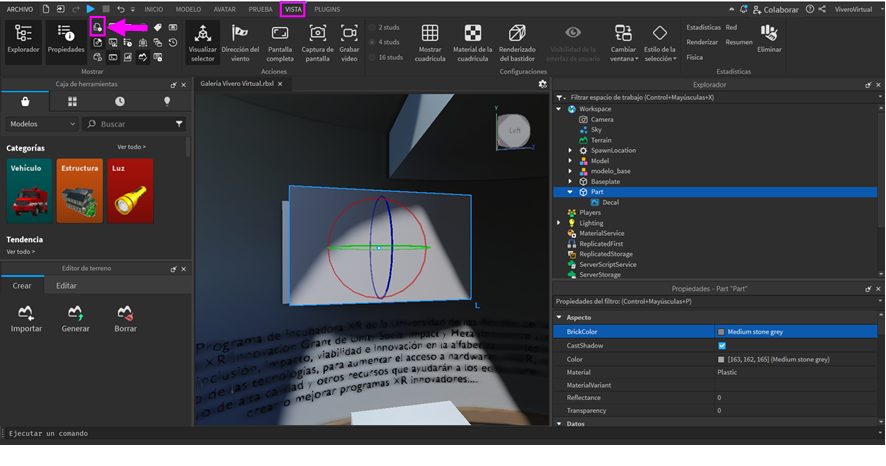
Task: Open the PLUGINS ribbon tab
Action: point(327,9)
